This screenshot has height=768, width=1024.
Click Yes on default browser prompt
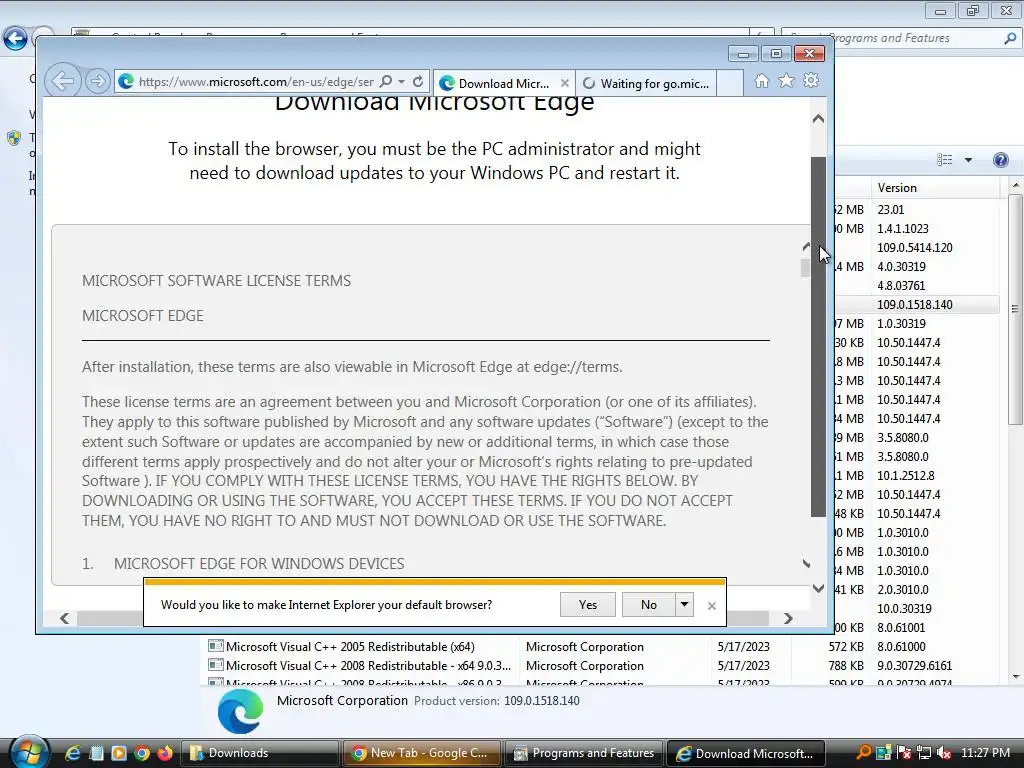pyautogui.click(x=588, y=605)
